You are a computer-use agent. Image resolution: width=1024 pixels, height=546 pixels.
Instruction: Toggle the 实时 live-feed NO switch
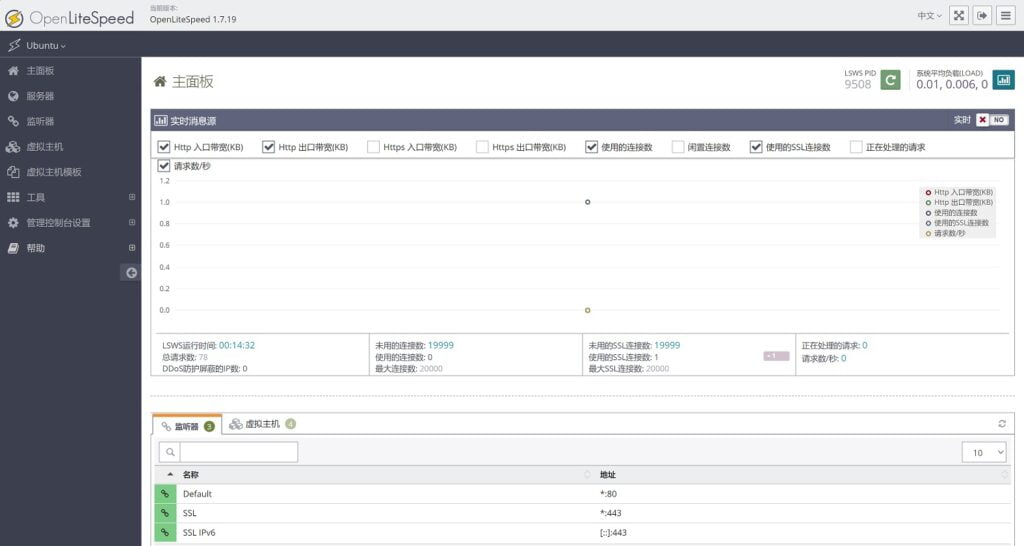click(991, 120)
